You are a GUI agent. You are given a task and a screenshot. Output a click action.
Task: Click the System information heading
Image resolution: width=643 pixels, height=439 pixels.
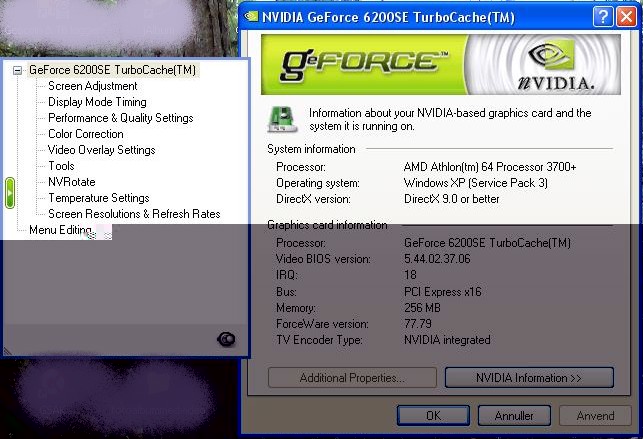[x=311, y=149]
